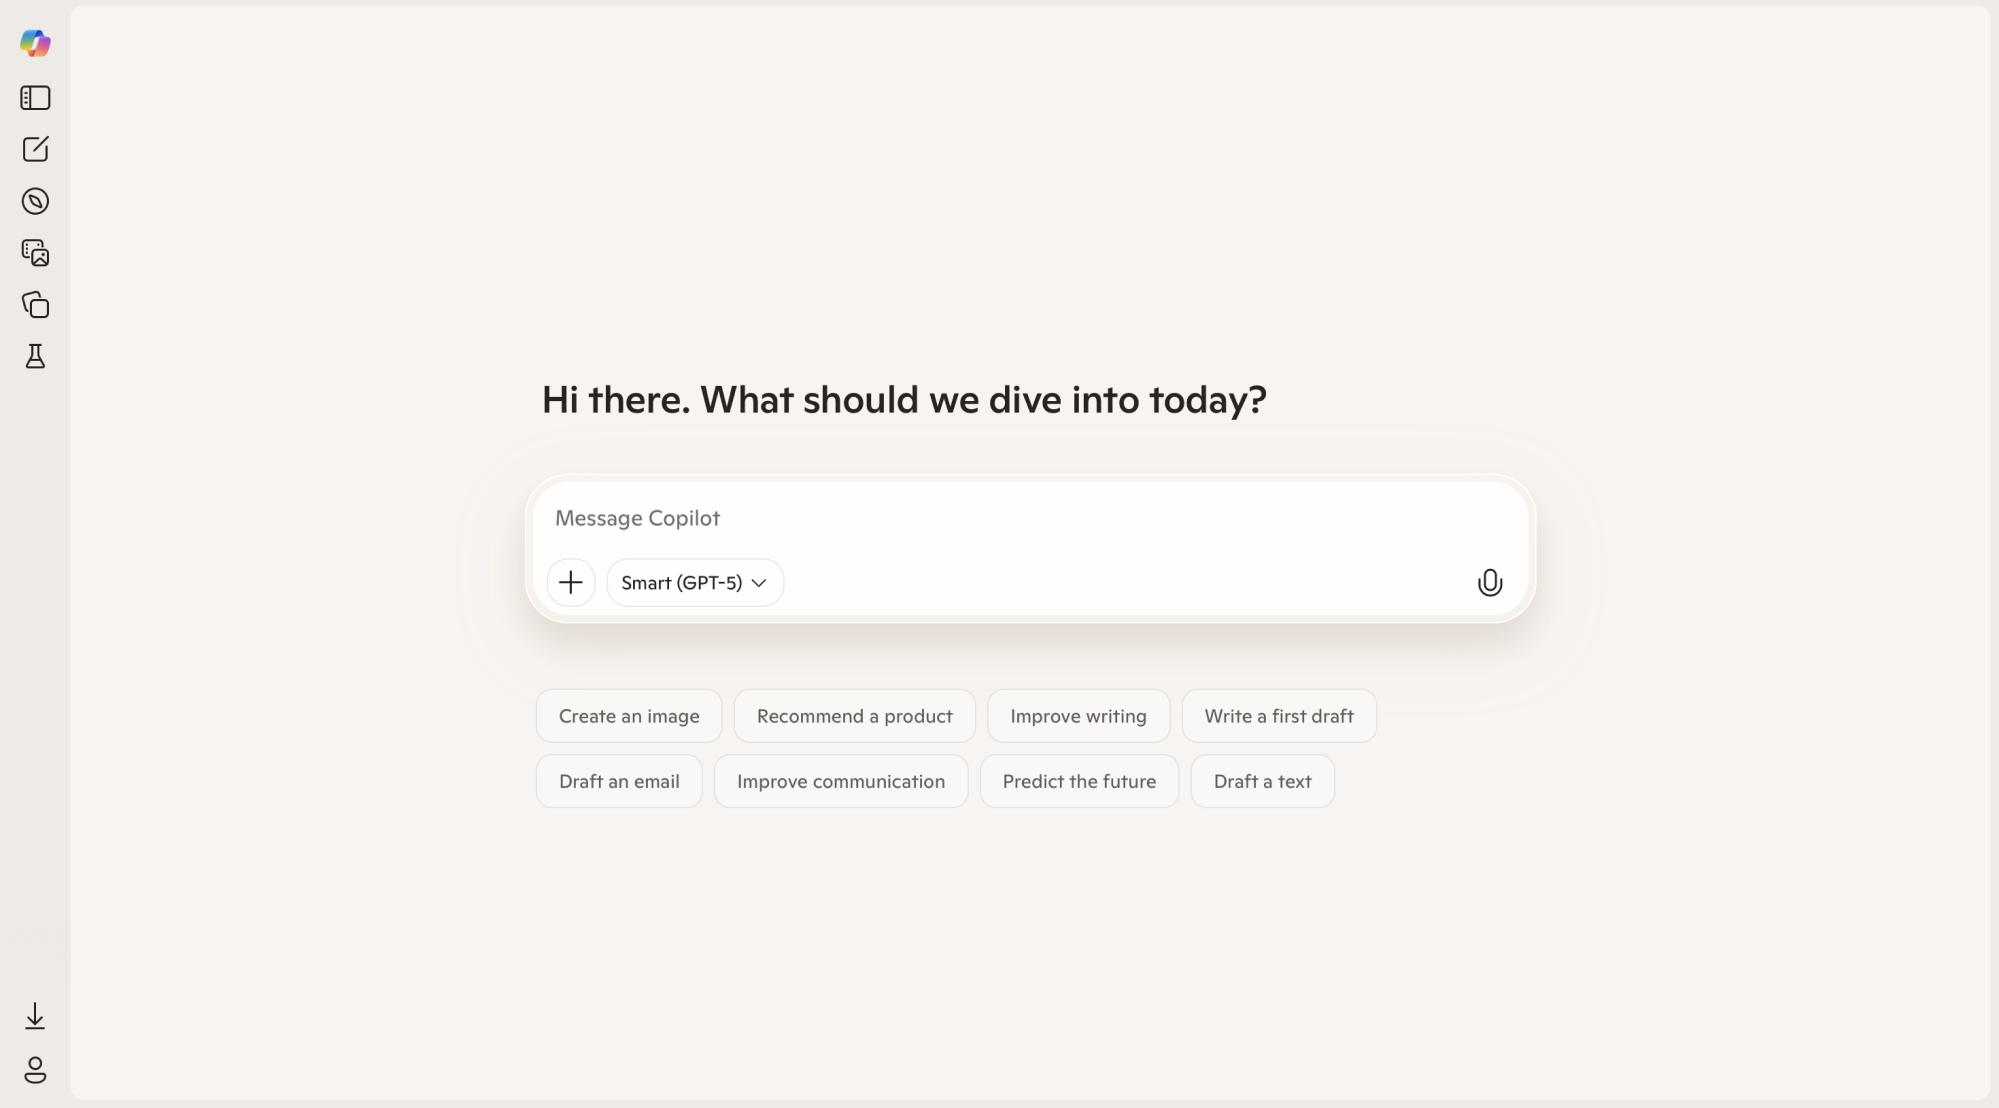Open the image gallery icon in the sidebar

[36, 253]
